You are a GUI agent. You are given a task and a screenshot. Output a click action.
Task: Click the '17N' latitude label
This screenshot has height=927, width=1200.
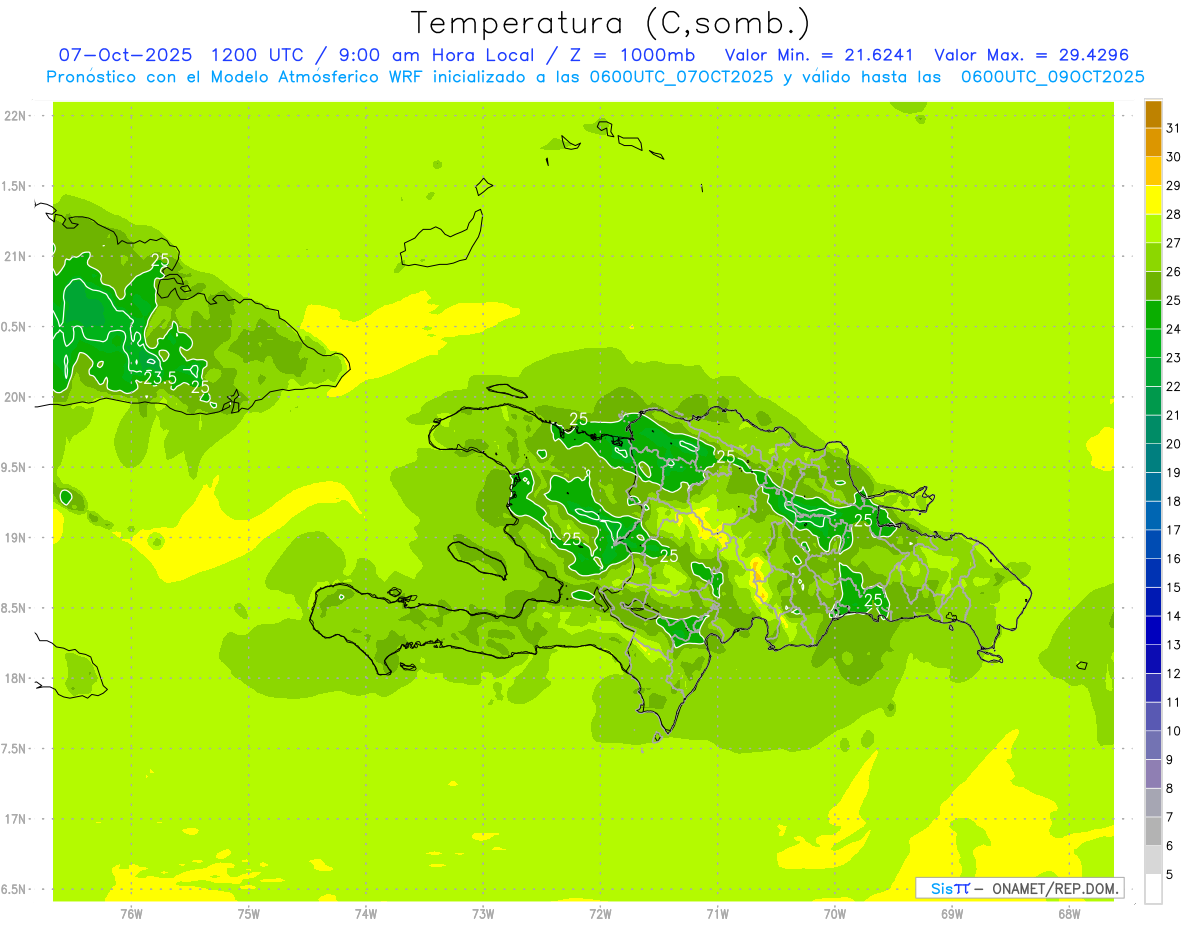tap(15, 819)
